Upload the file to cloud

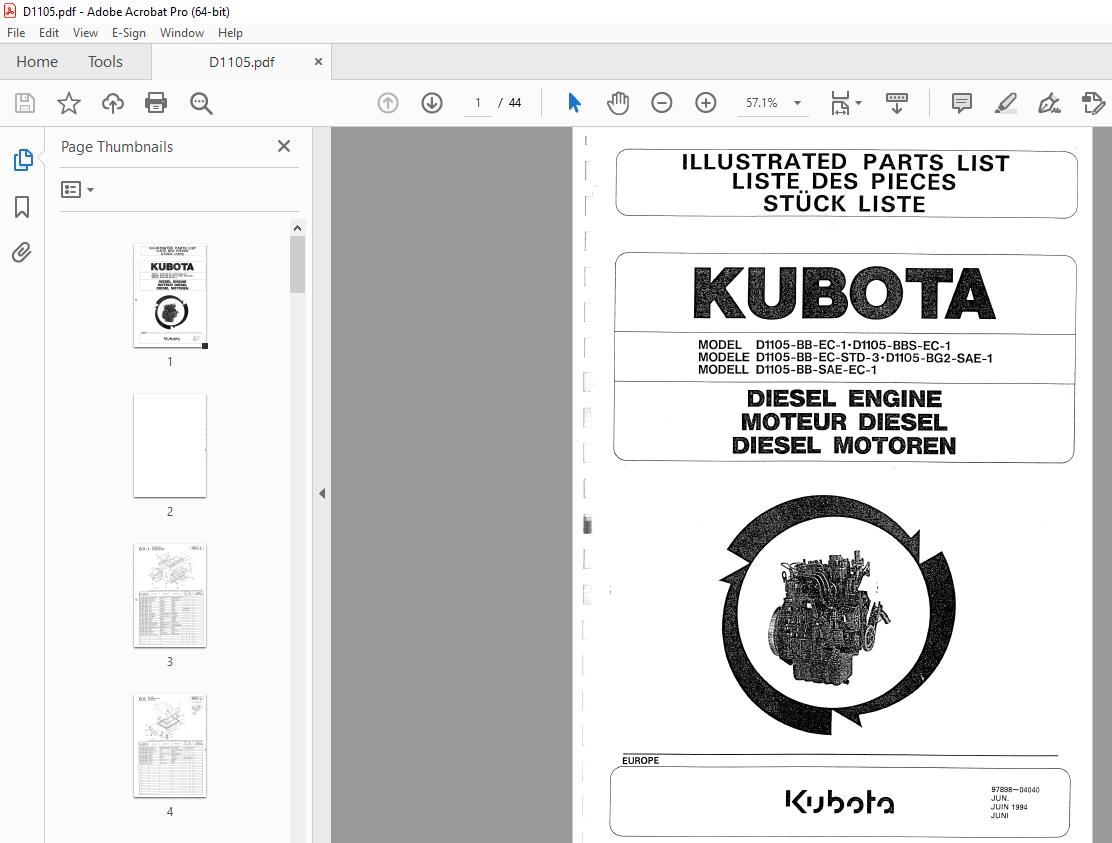tap(113, 104)
